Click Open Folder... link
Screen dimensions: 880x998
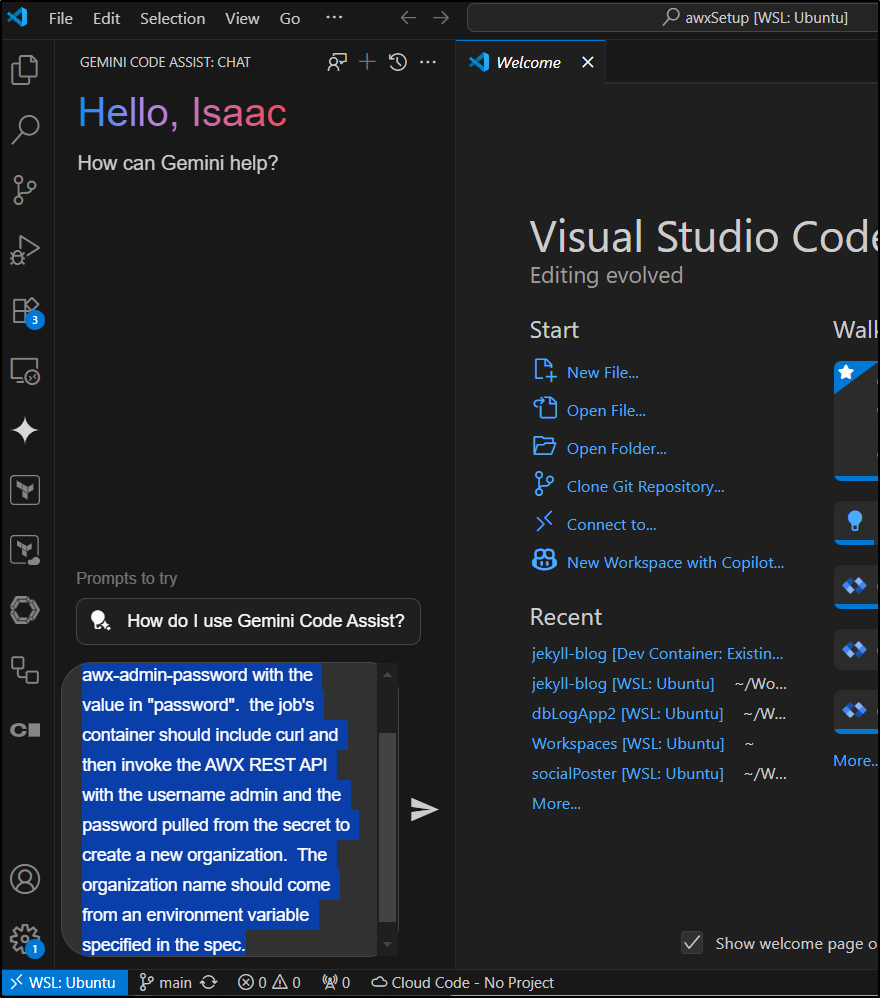[x=617, y=448]
